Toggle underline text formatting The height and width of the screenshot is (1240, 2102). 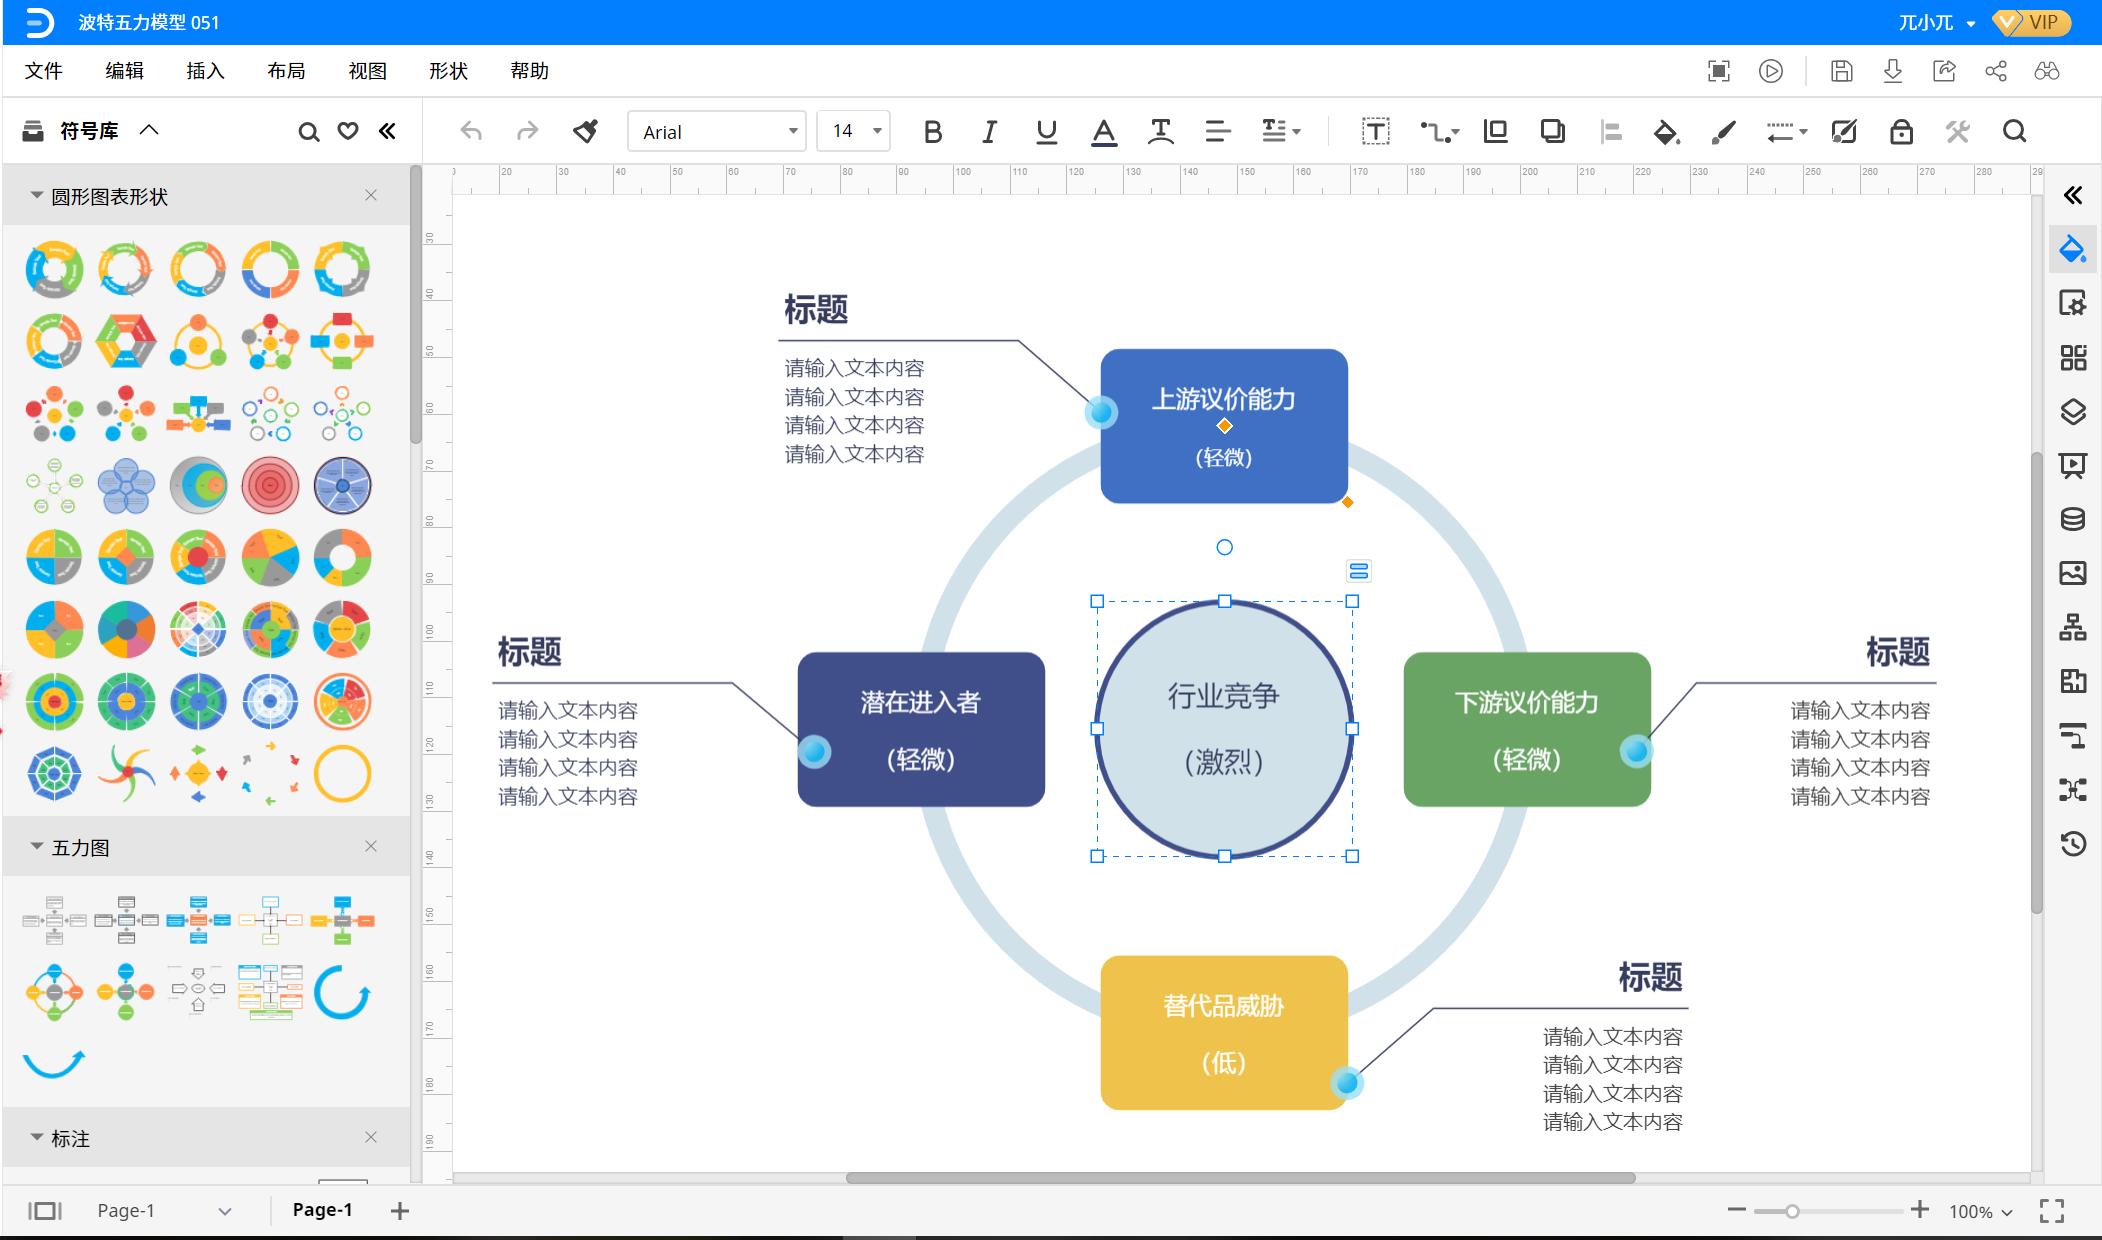click(1046, 131)
